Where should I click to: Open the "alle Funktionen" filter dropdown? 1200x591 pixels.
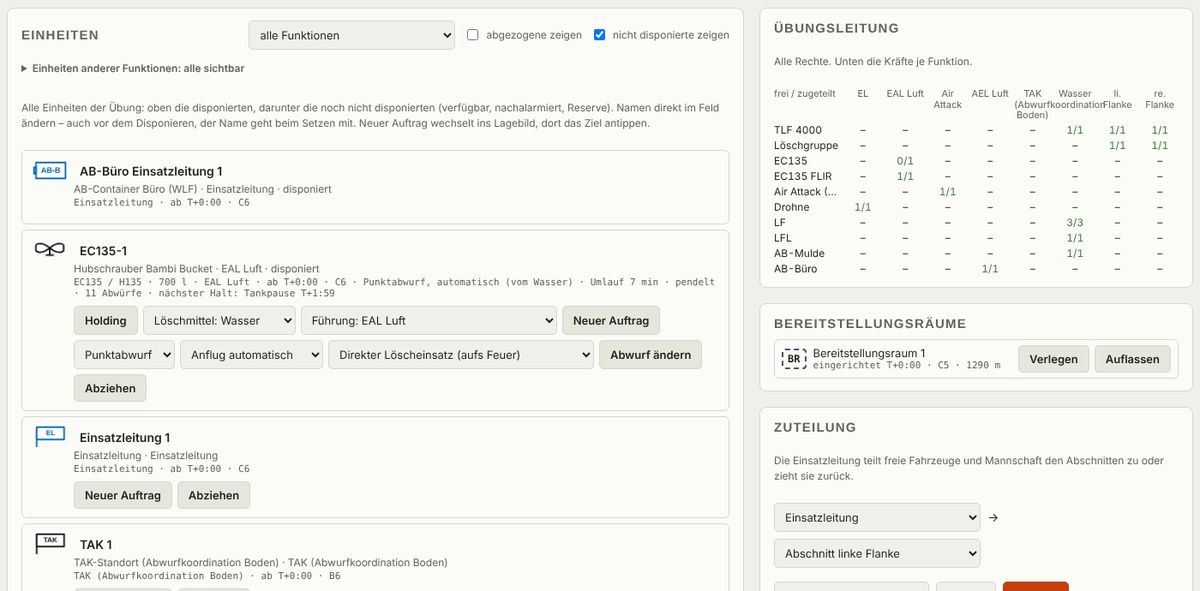[352, 35]
